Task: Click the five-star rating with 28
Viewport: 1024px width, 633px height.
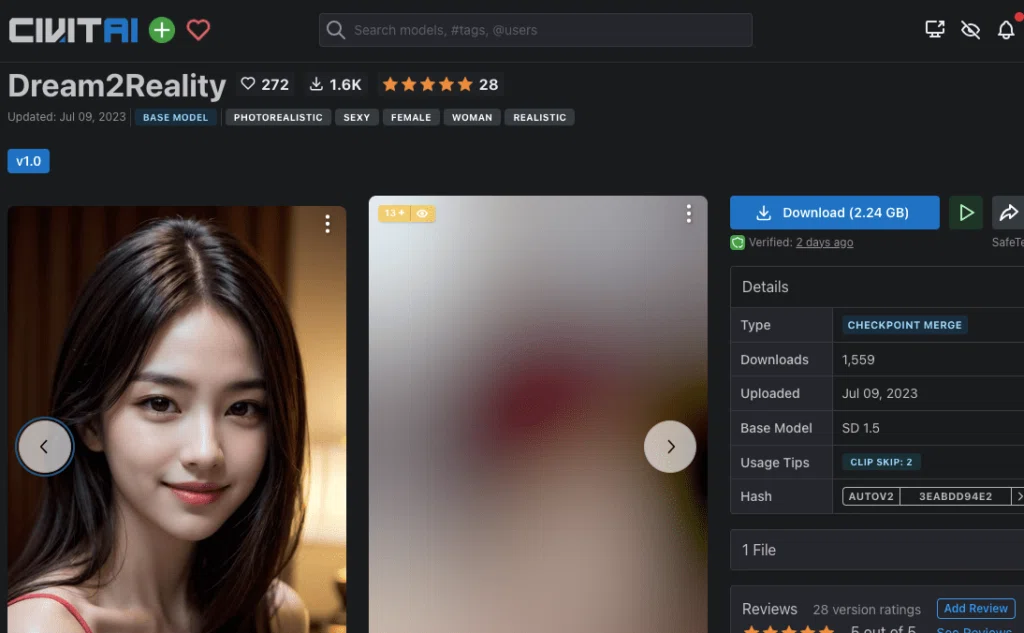Action: pyautogui.click(x=440, y=84)
